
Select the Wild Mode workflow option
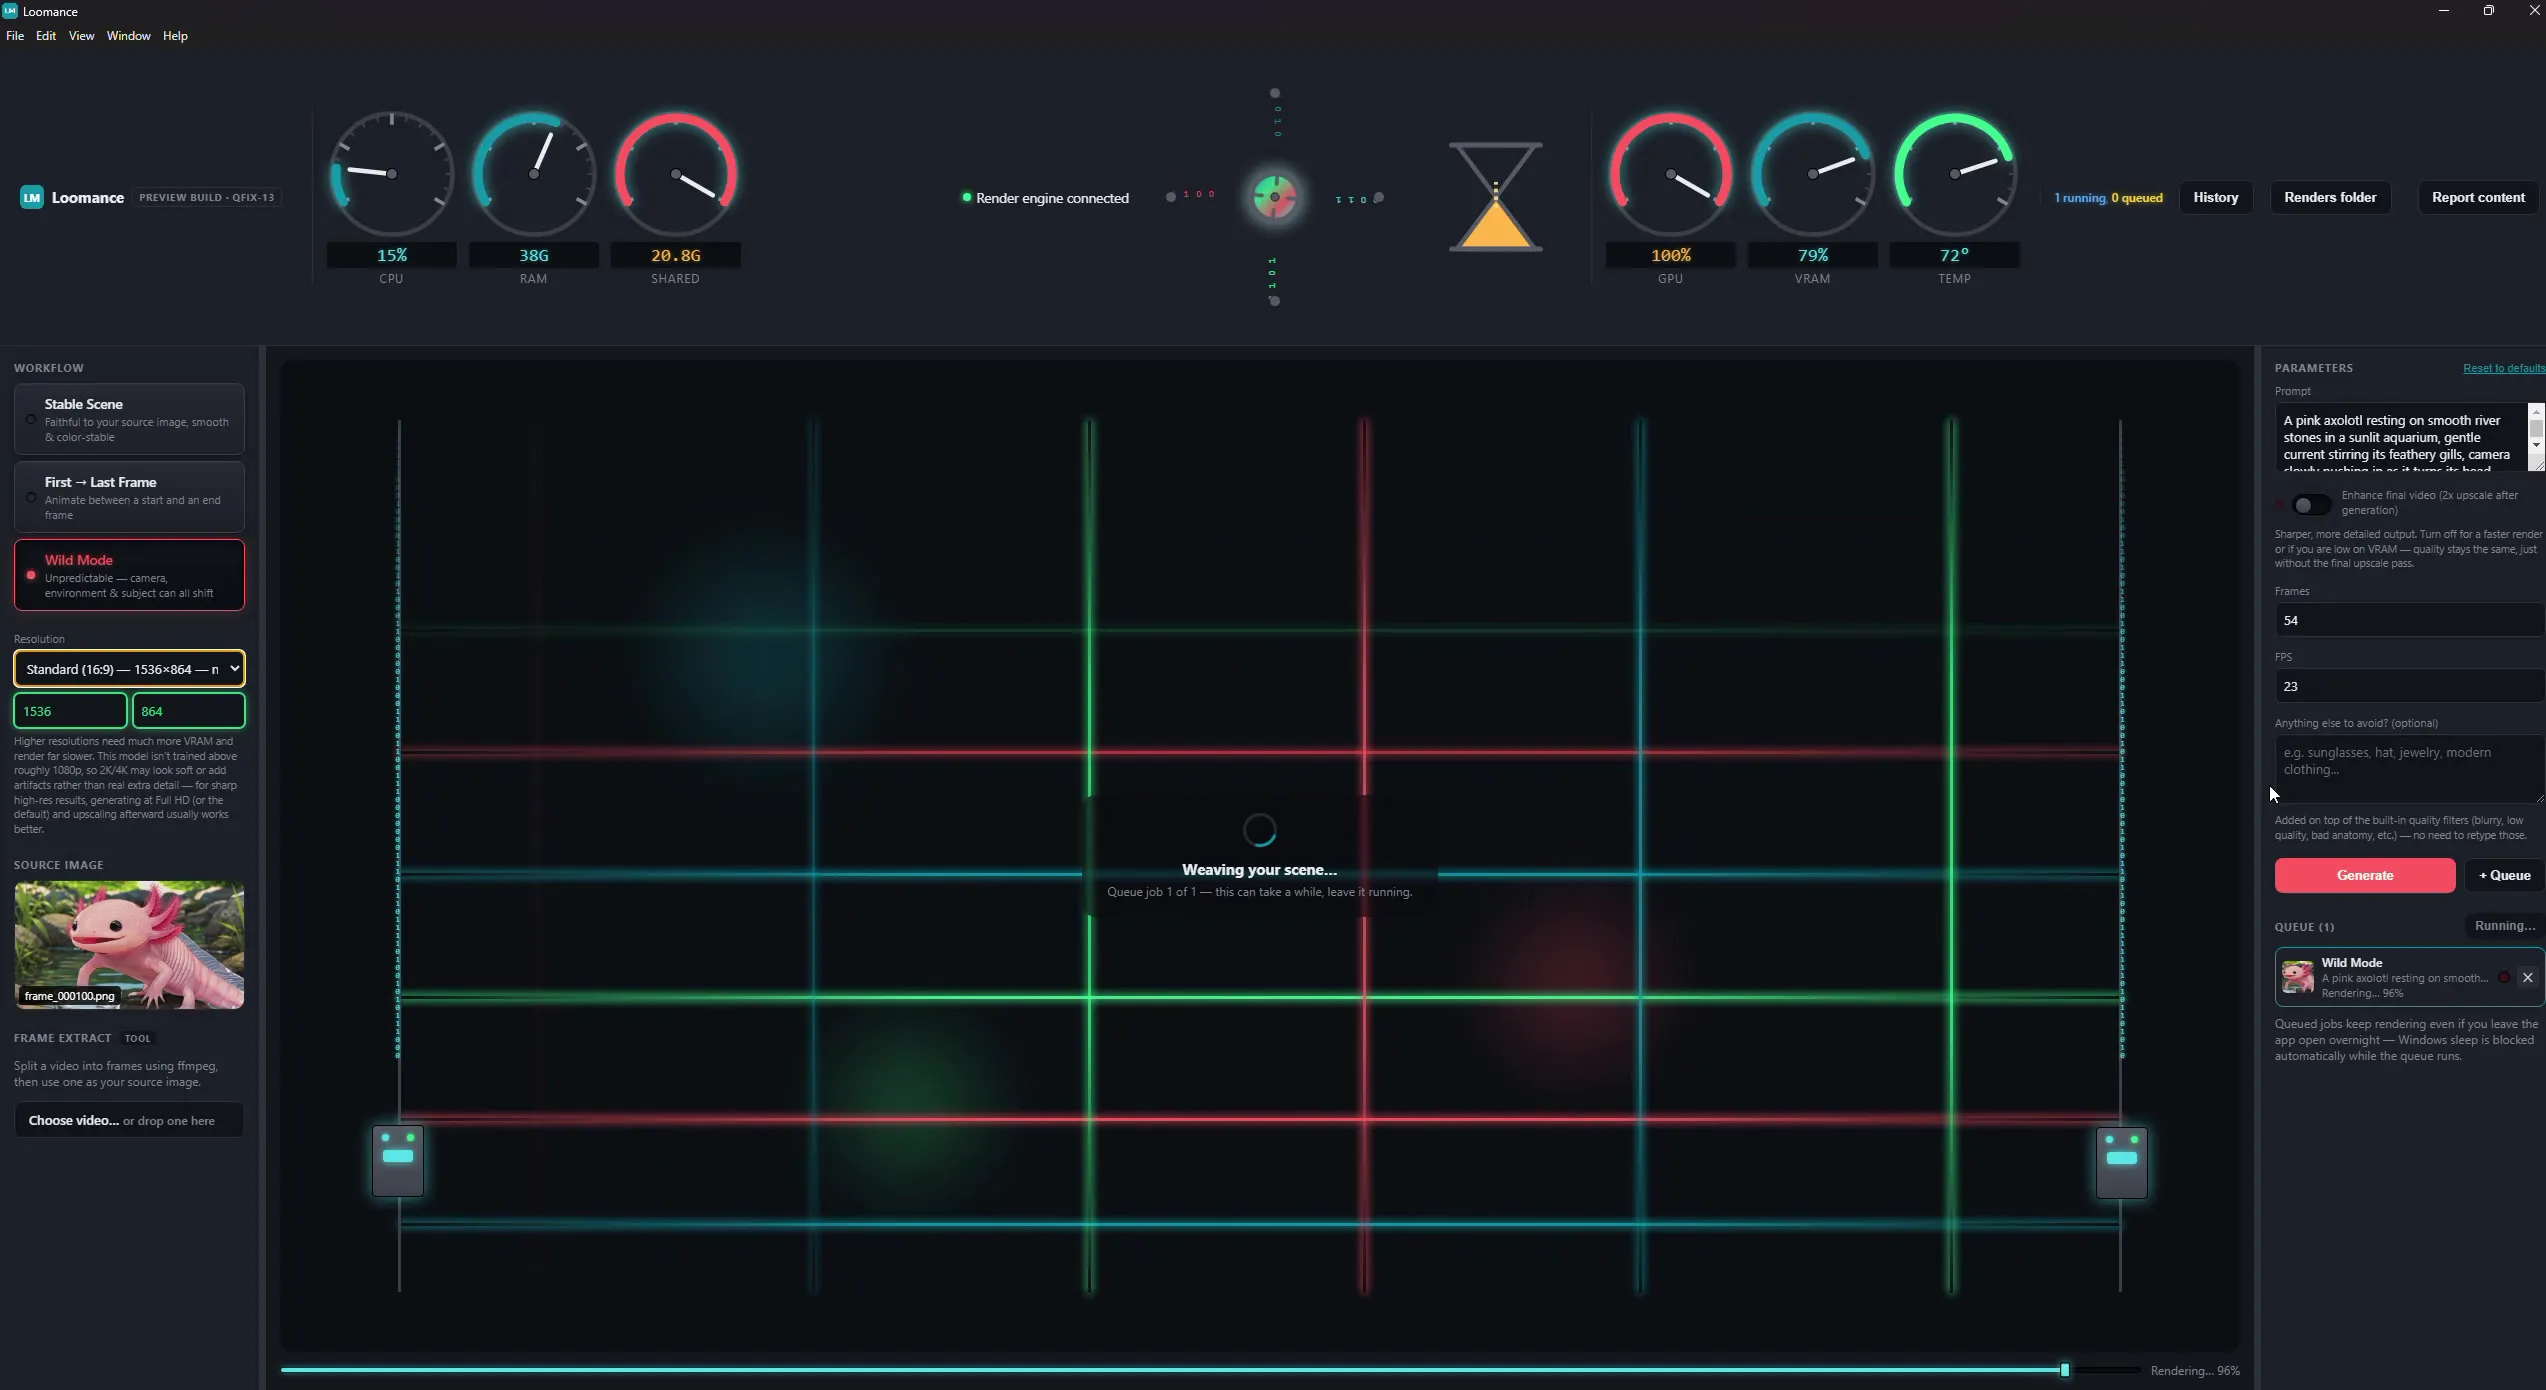[x=129, y=575]
